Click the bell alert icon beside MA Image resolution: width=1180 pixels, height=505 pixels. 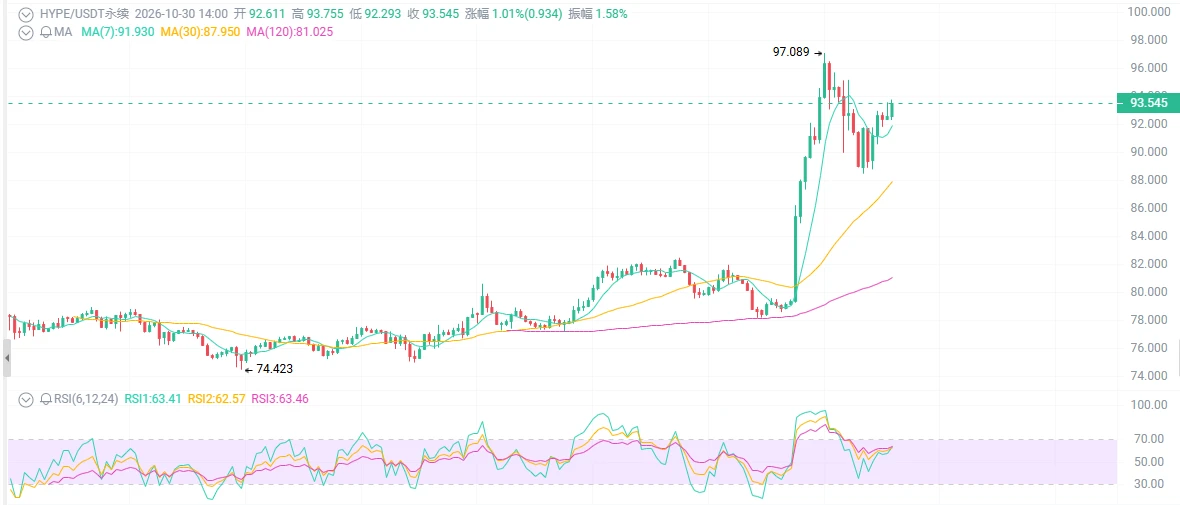[45, 32]
